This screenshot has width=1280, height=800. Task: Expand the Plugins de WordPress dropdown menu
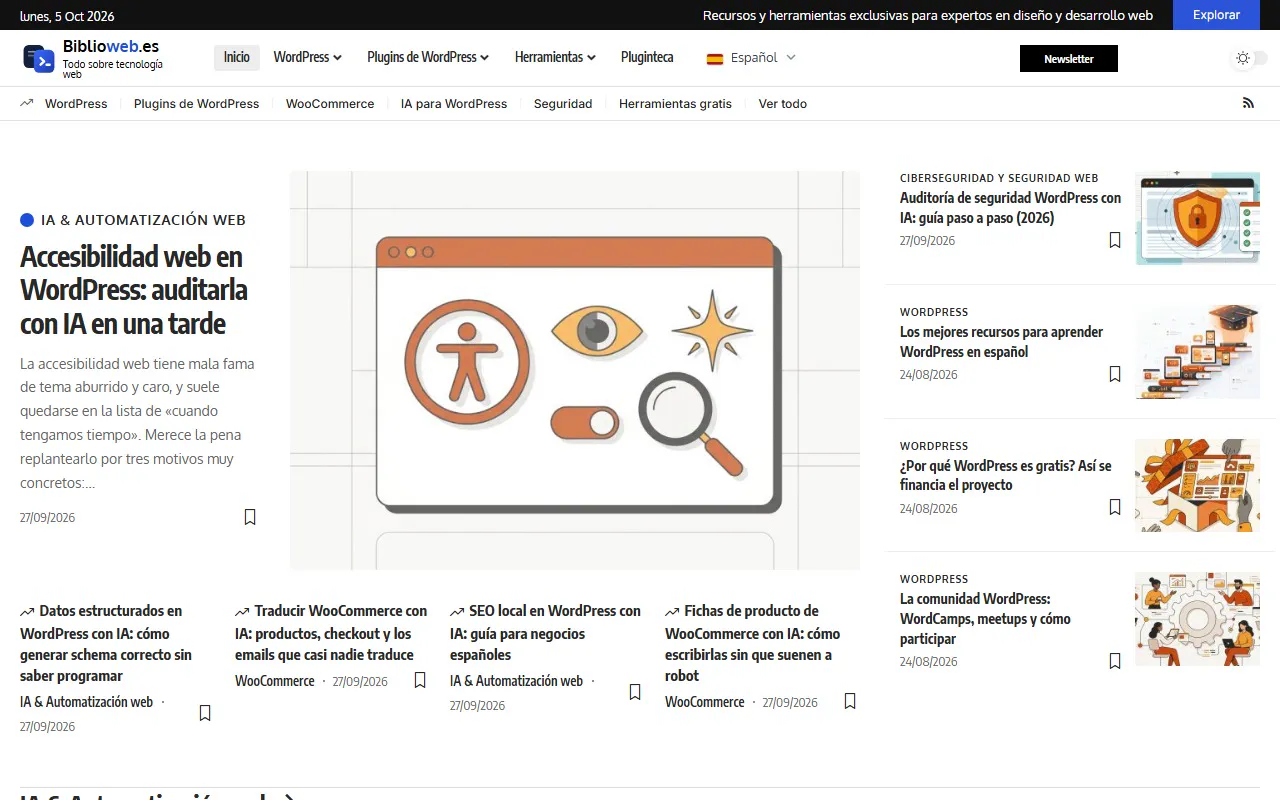tap(428, 57)
